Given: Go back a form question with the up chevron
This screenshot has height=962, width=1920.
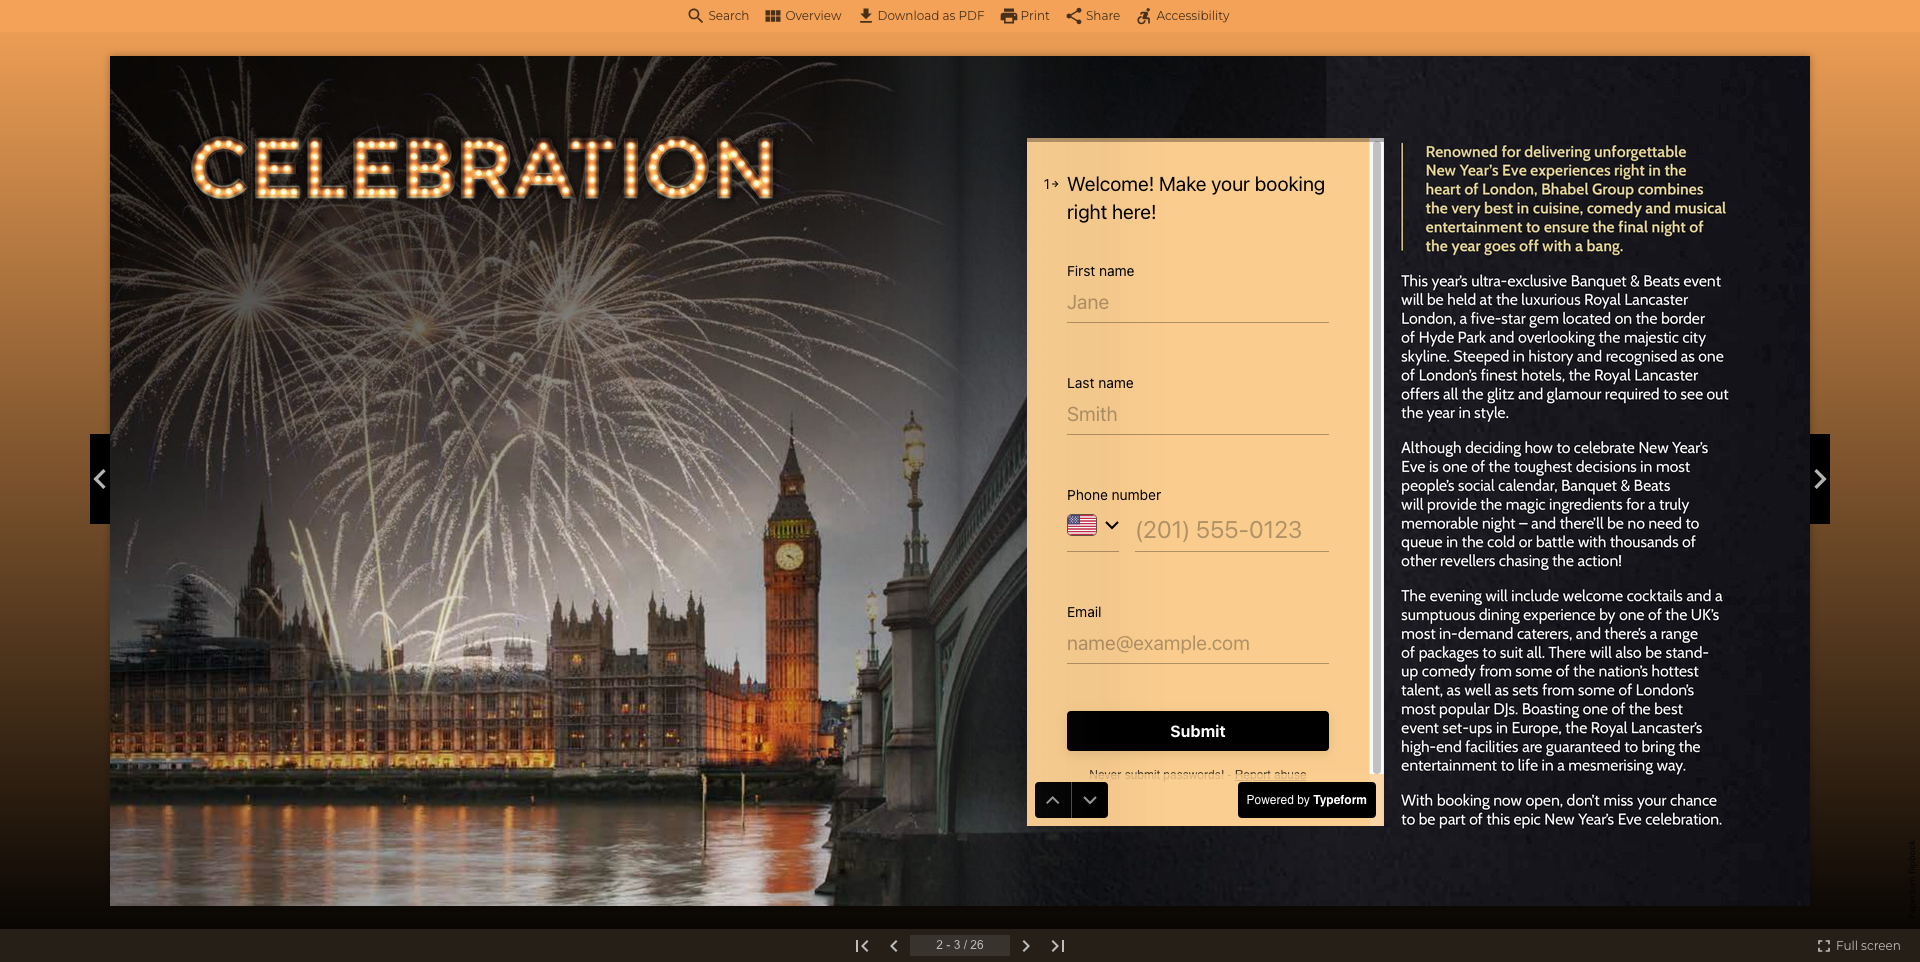Looking at the screenshot, I should pyautogui.click(x=1053, y=800).
